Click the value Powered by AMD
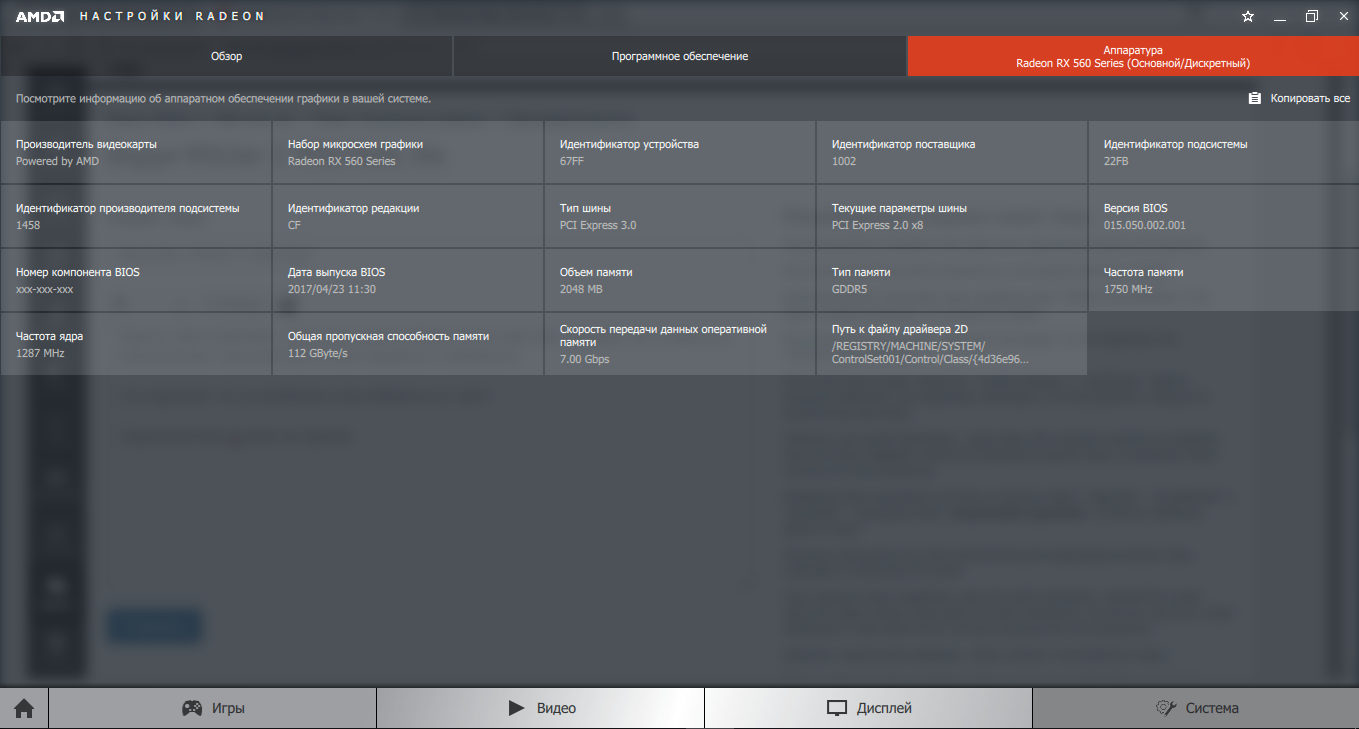 click(x=57, y=161)
